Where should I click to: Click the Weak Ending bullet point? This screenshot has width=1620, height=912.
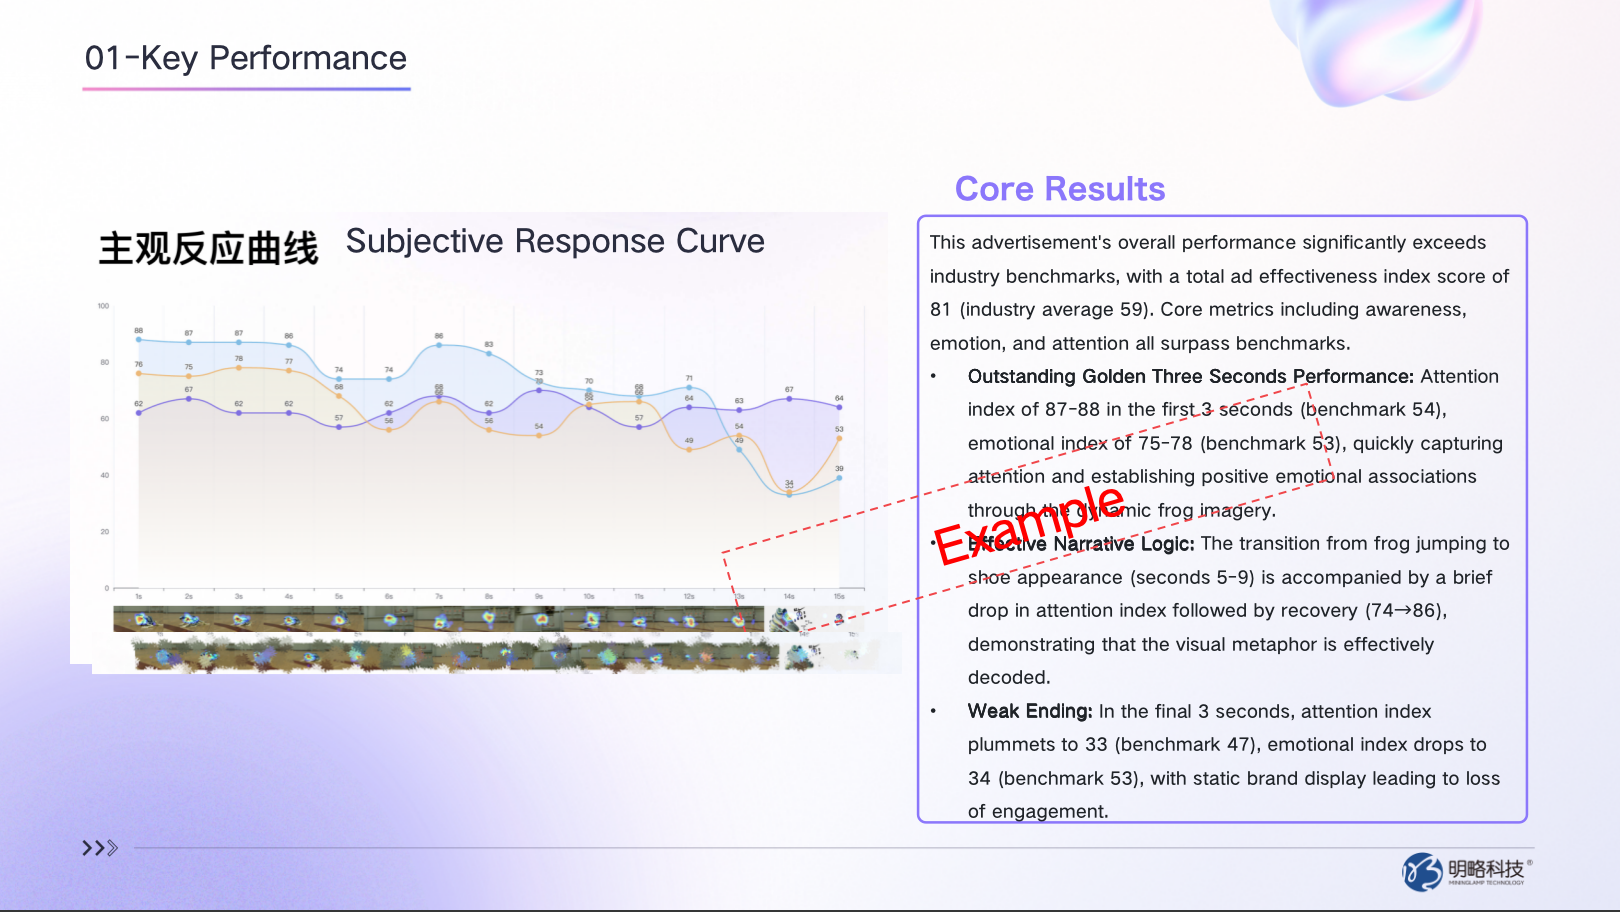pyautogui.click(x=1029, y=711)
